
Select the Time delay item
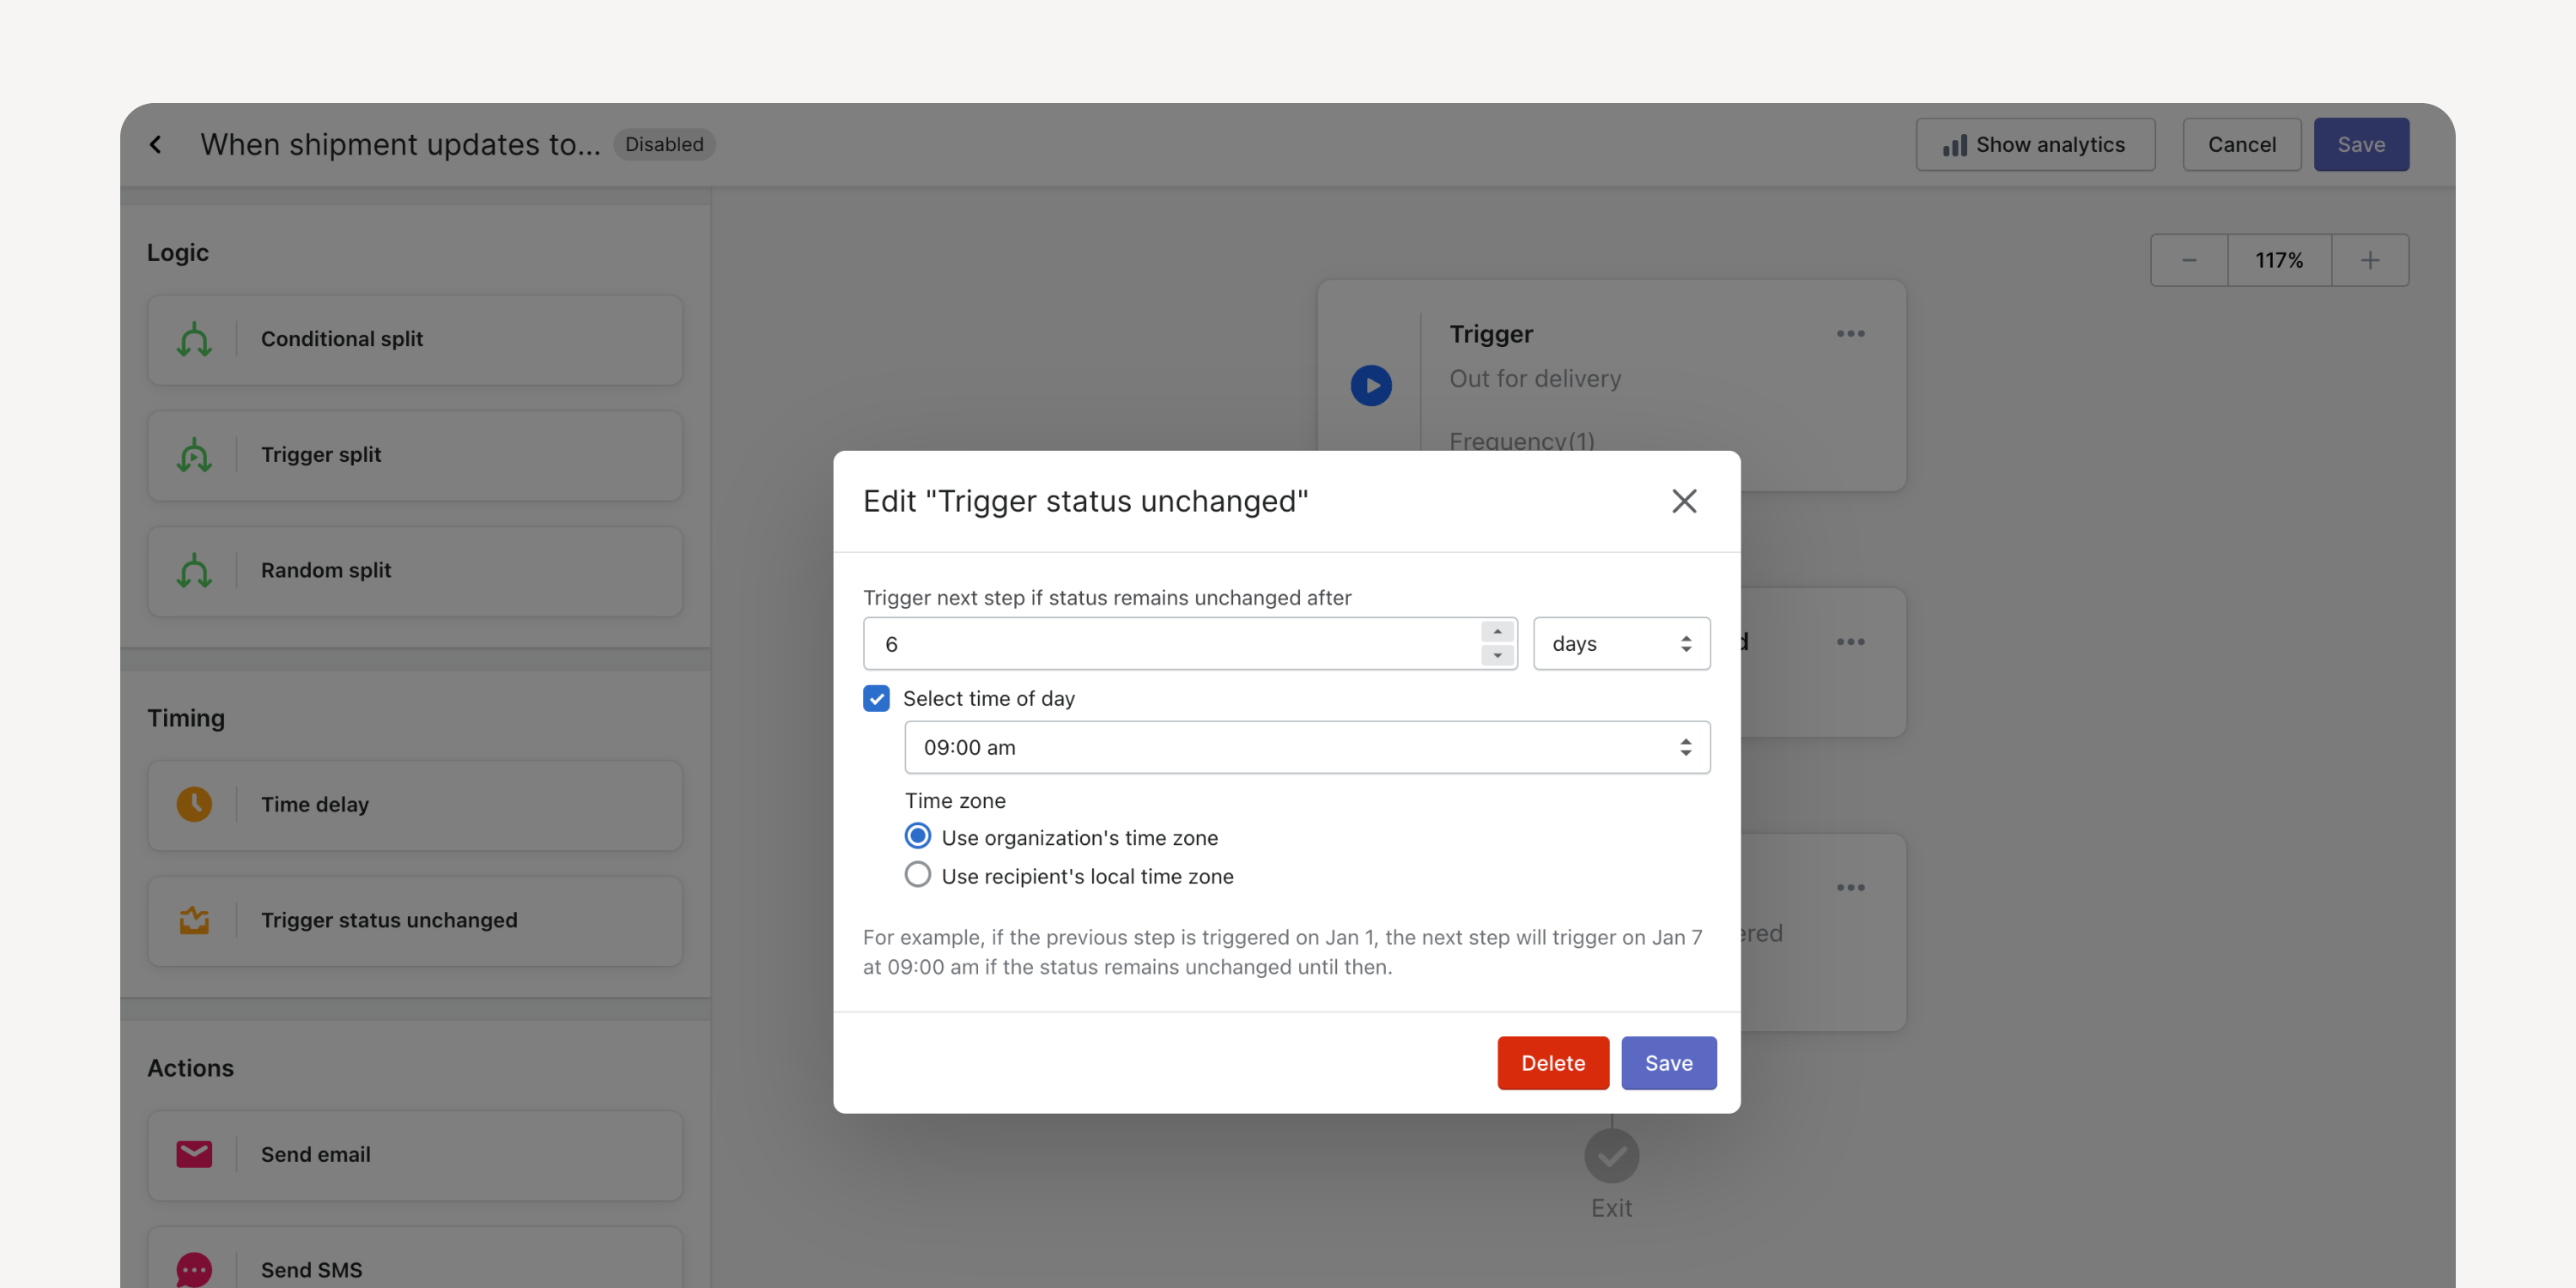[415, 805]
